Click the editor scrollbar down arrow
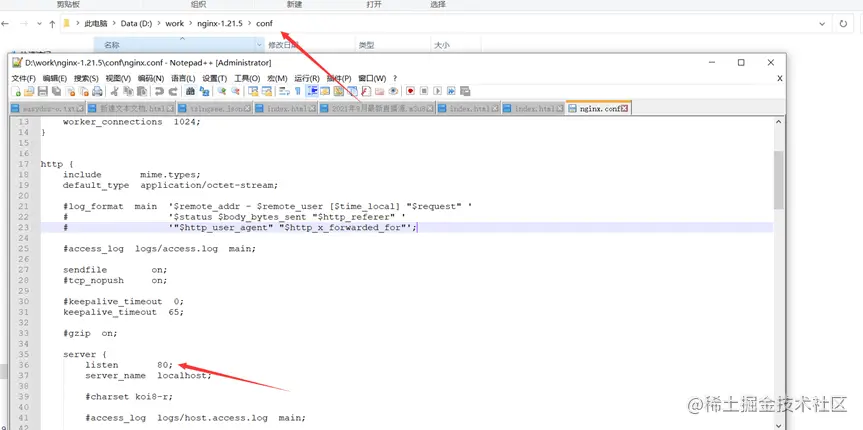The width and height of the screenshot is (863, 430). (x=778, y=425)
